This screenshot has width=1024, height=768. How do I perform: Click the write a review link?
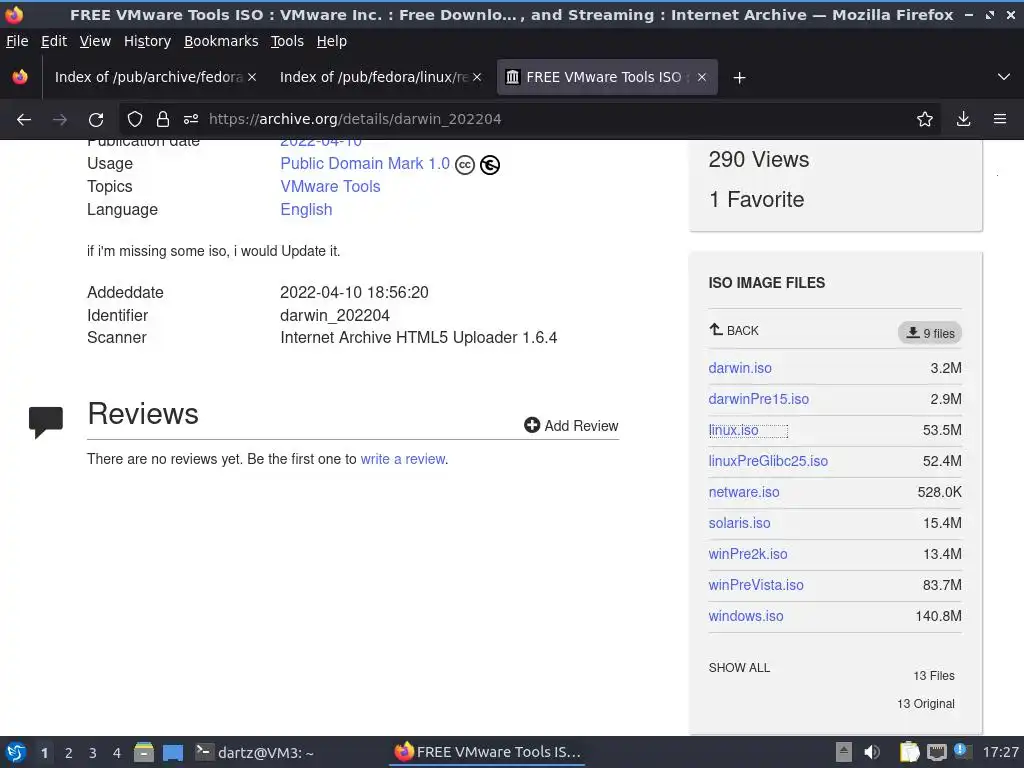(x=403, y=459)
